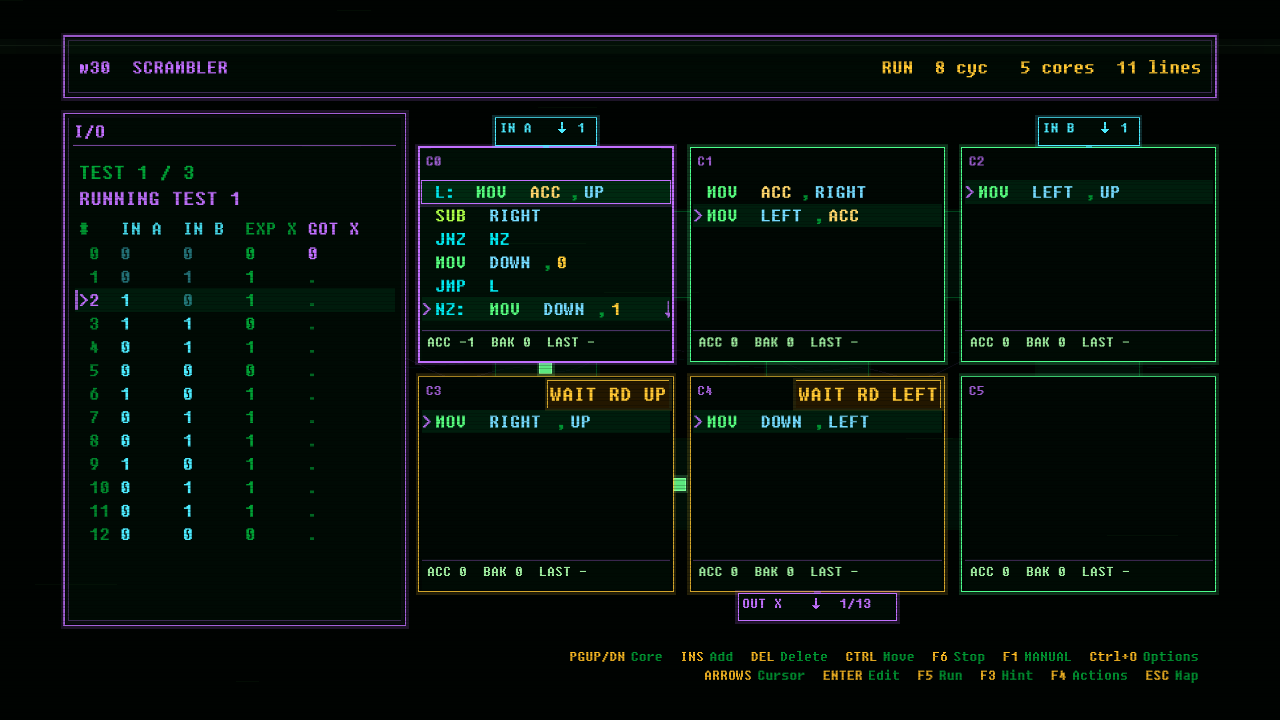Screen dimensions: 1280x720
Task: Click the F3 Hint label
Action: pos(1006,675)
